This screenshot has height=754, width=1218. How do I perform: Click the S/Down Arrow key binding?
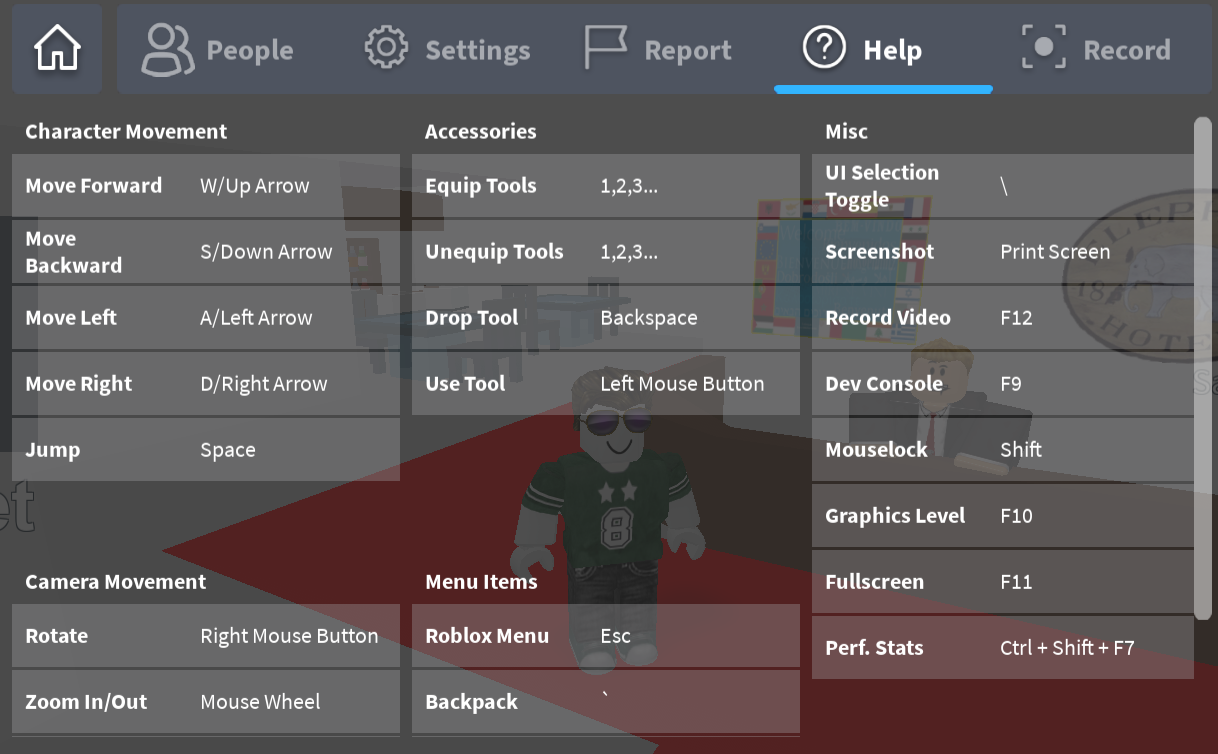click(x=266, y=252)
